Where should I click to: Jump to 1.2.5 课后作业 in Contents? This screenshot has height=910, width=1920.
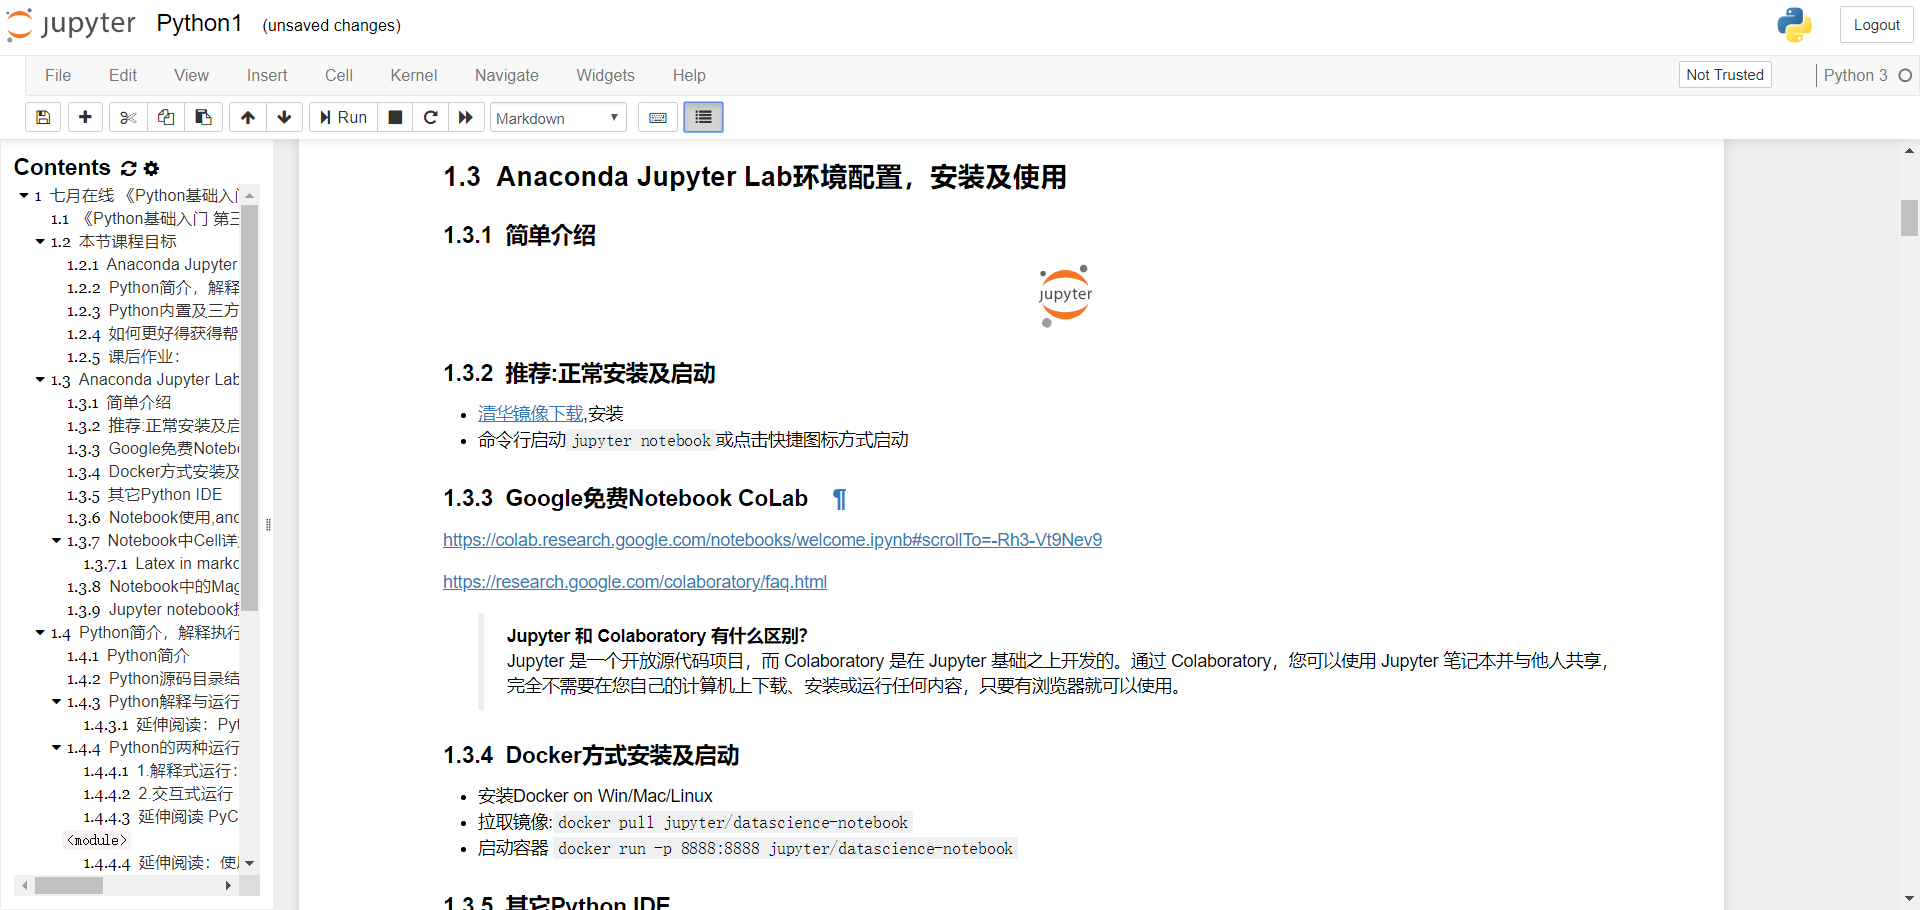point(124,357)
